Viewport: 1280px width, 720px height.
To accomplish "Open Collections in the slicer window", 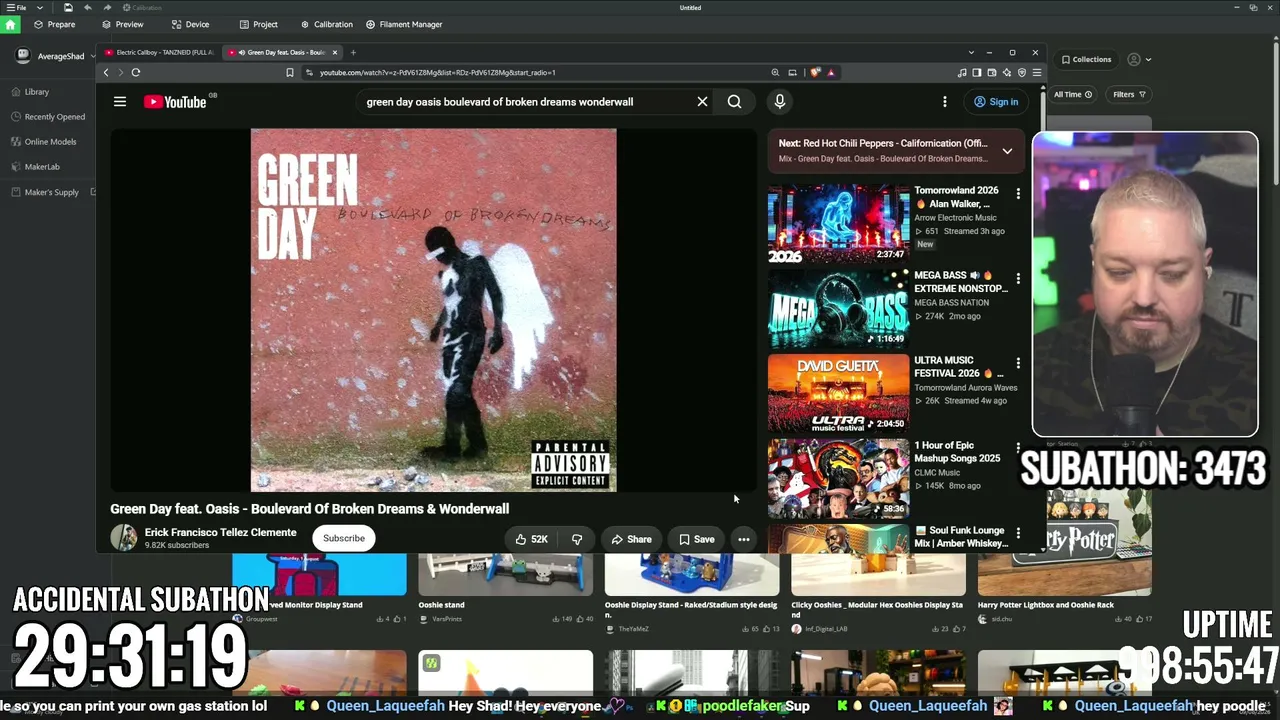I will tap(1087, 59).
